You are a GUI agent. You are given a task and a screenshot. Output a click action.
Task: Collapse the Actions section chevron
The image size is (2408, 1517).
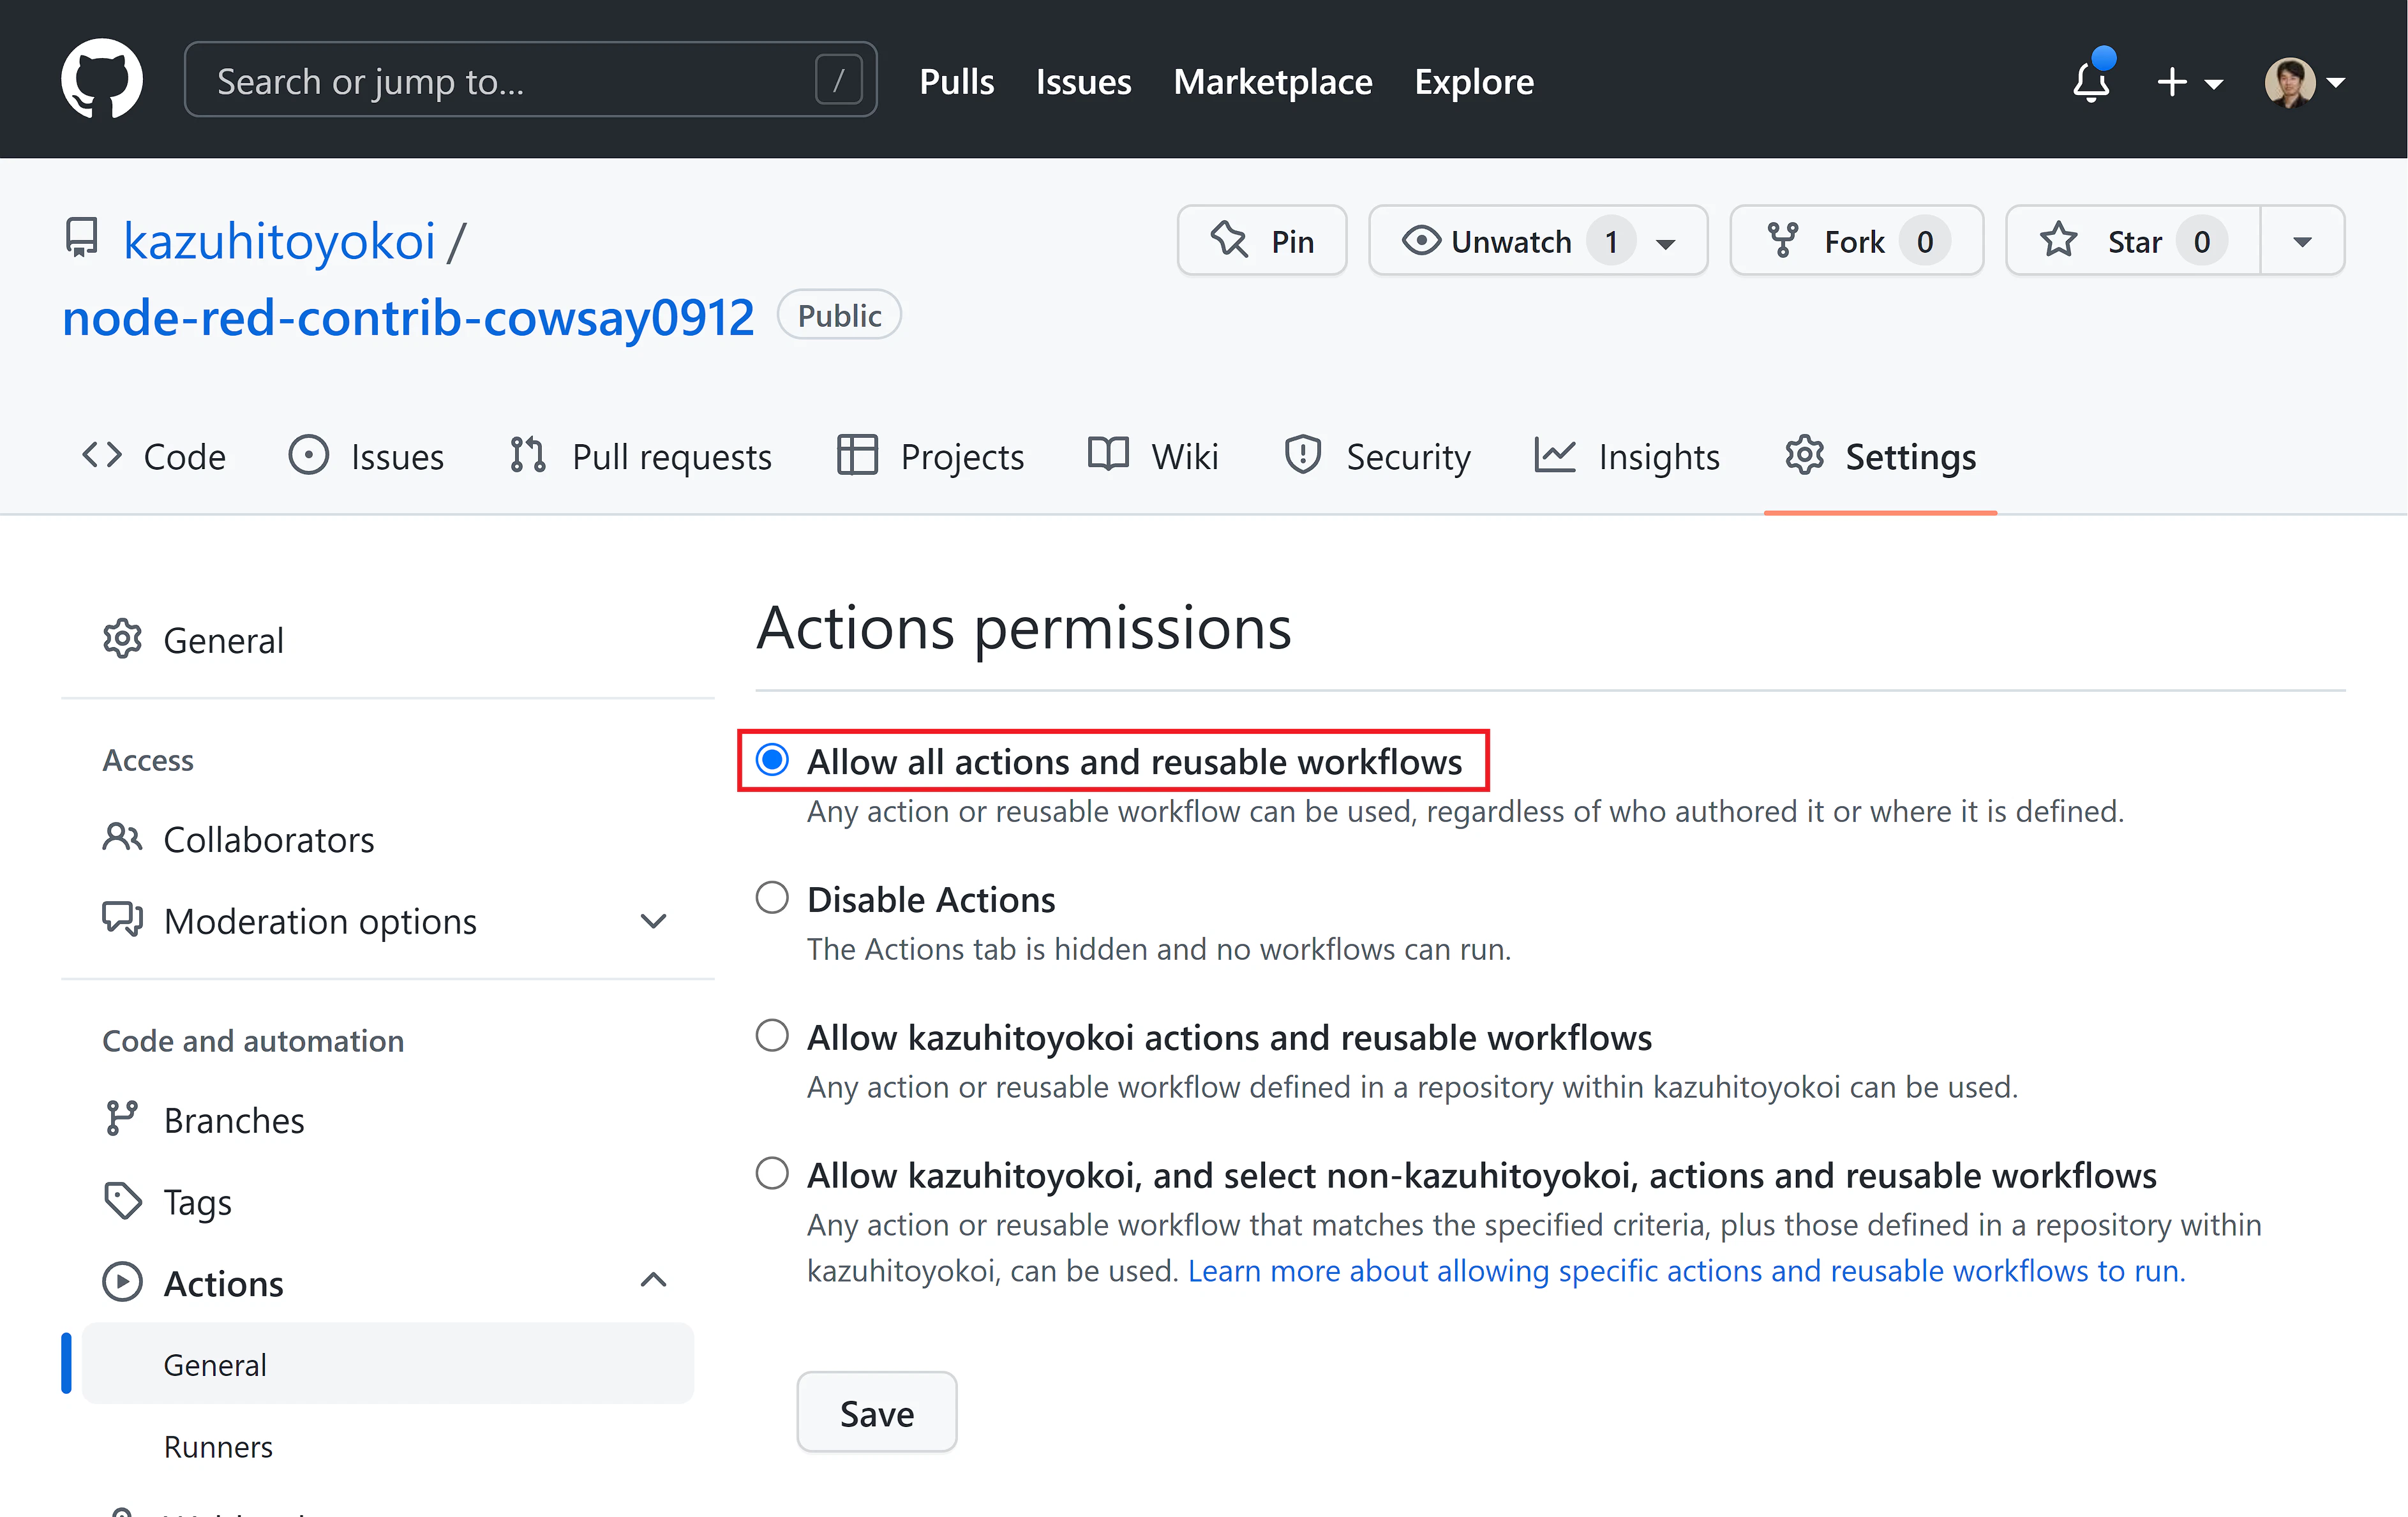click(653, 1280)
